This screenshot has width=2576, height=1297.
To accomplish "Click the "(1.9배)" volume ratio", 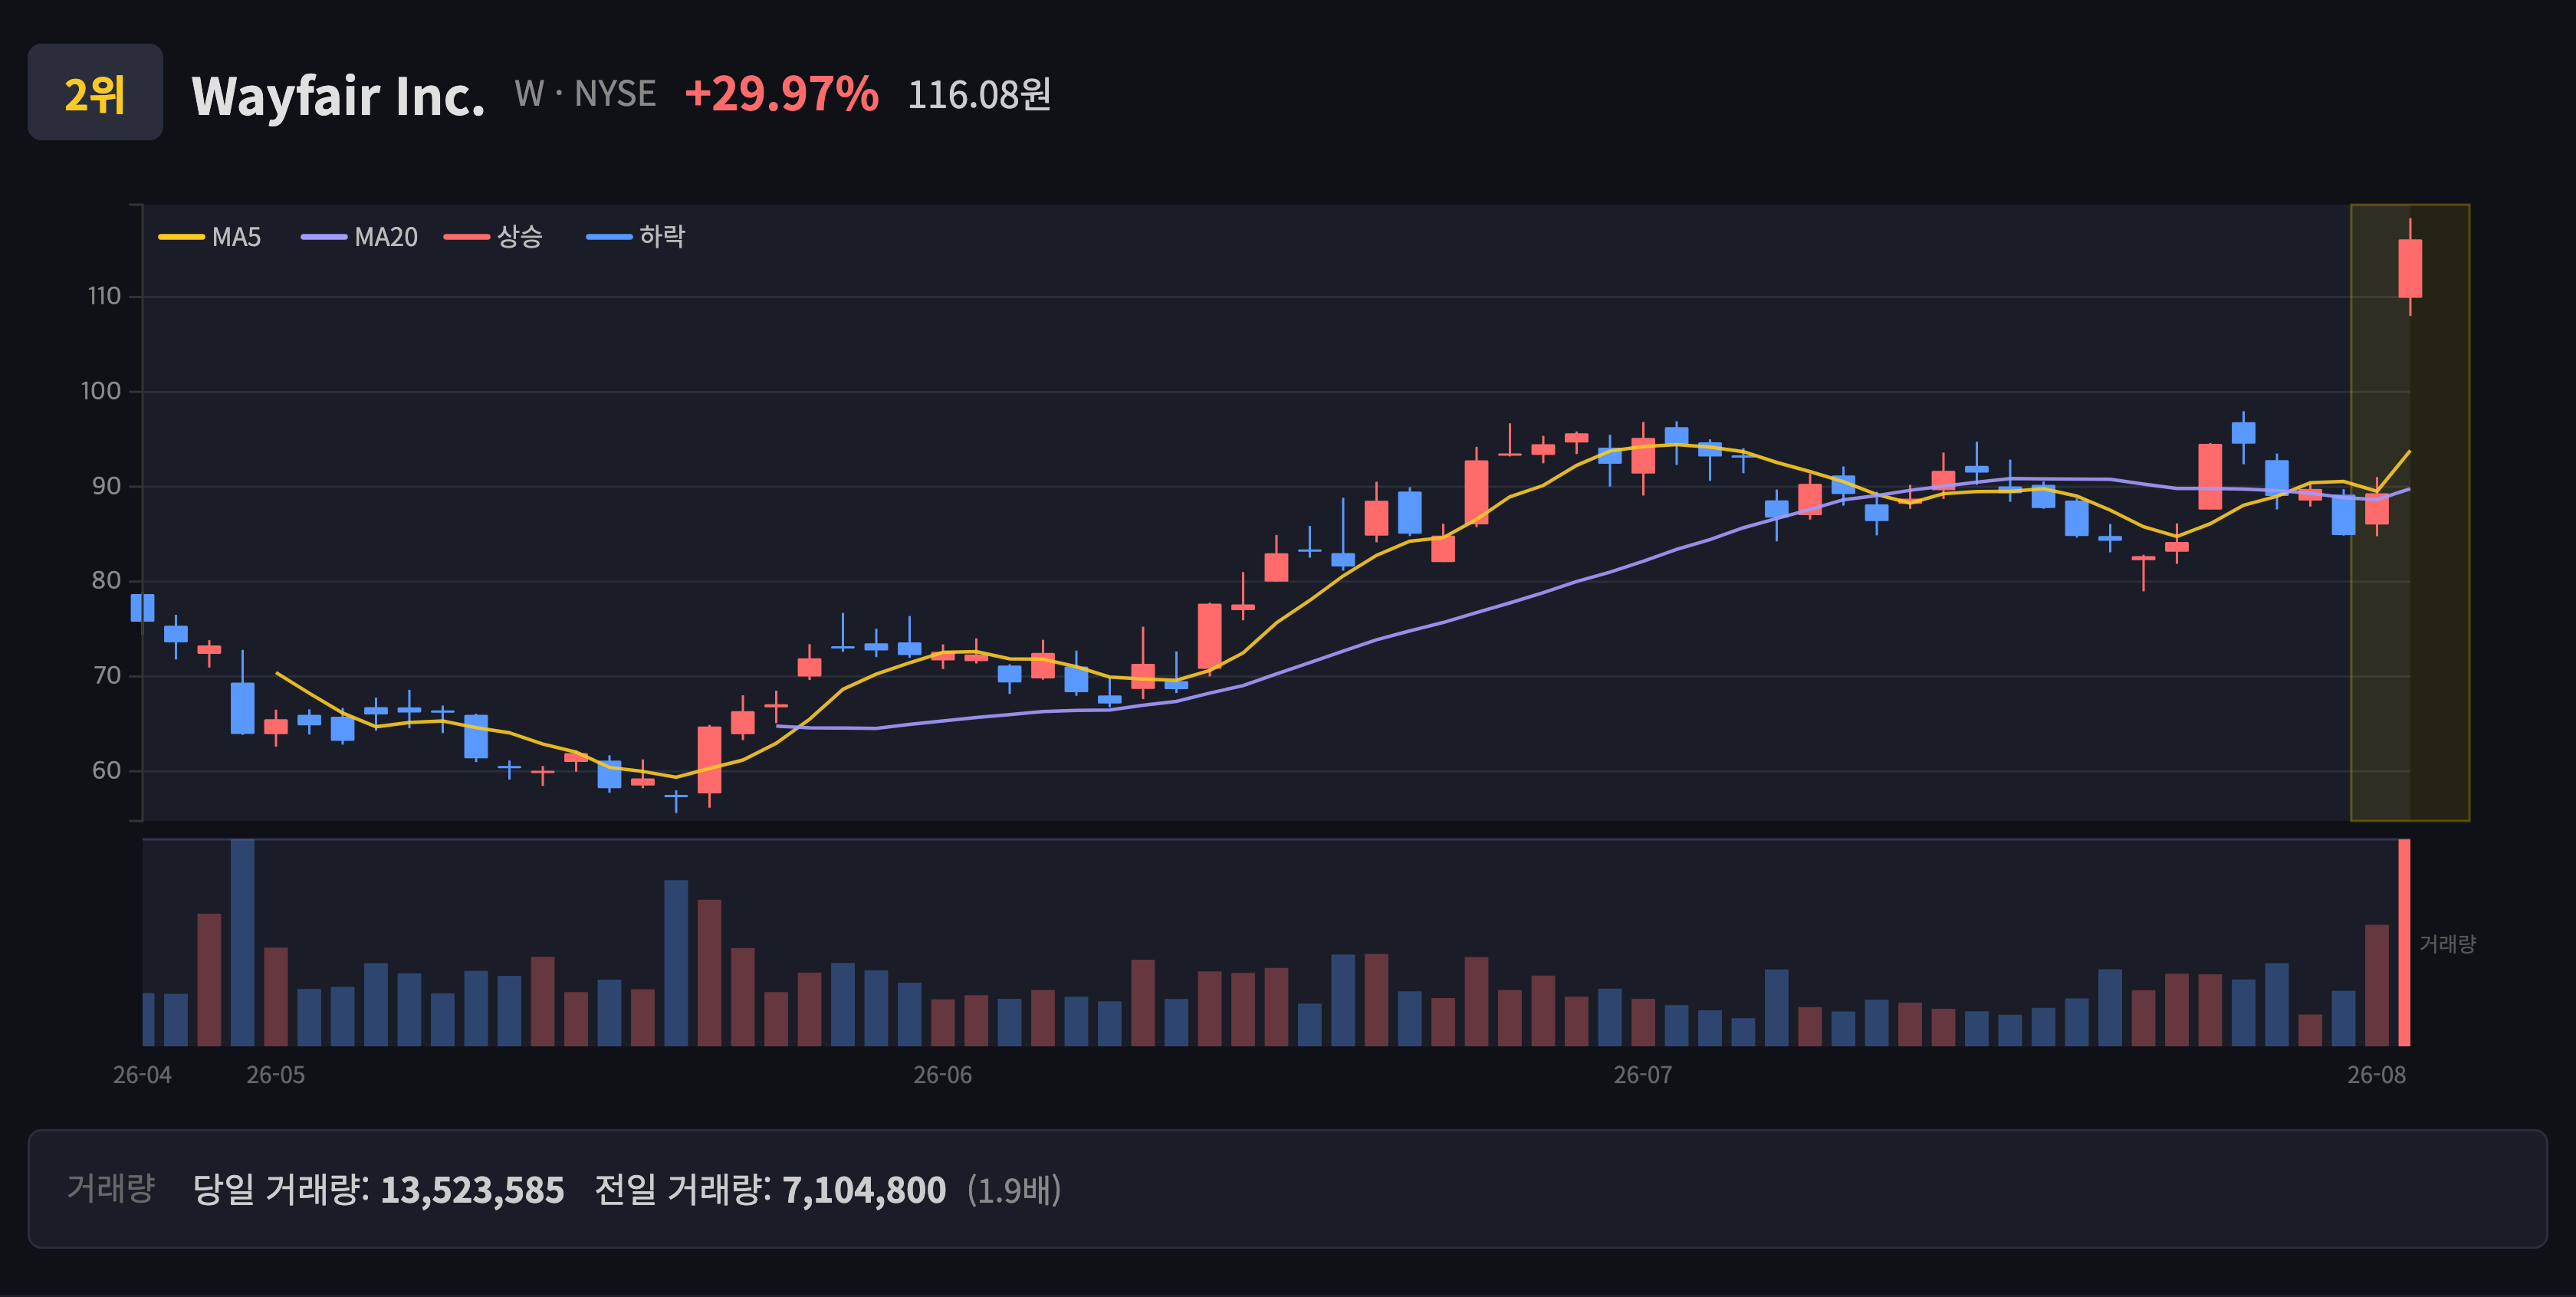I will [x=1014, y=1190].
